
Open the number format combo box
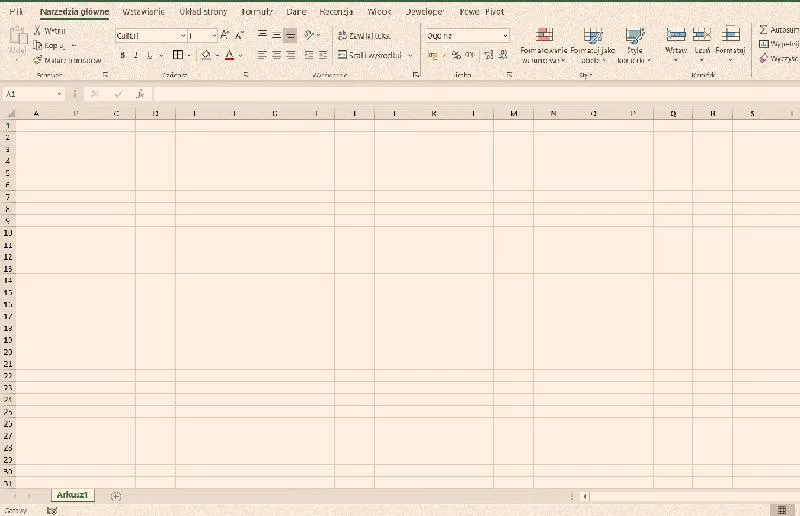pos(467,35)
